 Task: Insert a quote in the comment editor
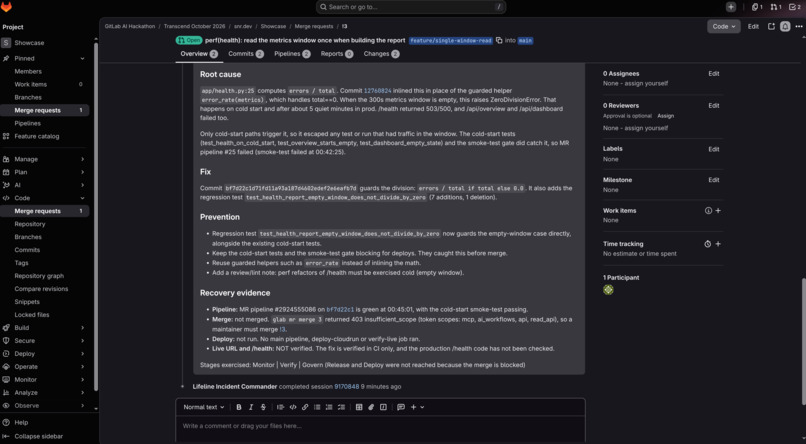tap(280, 407)
